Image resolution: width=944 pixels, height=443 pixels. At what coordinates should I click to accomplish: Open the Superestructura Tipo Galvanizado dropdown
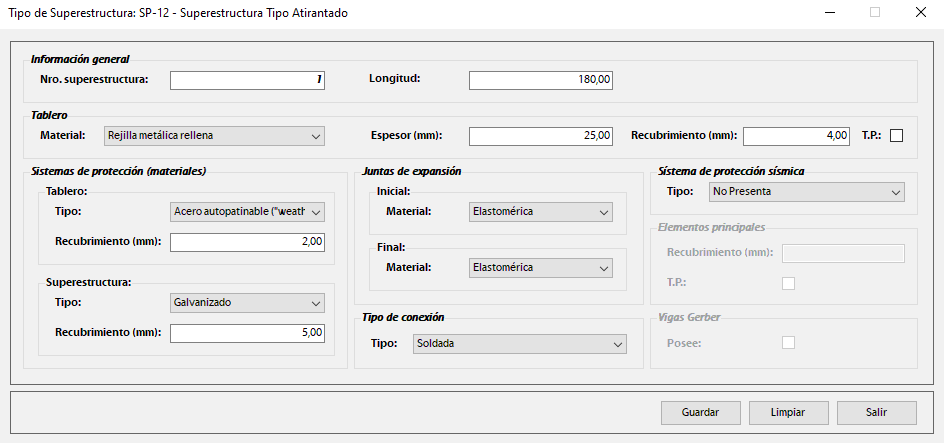248,302
